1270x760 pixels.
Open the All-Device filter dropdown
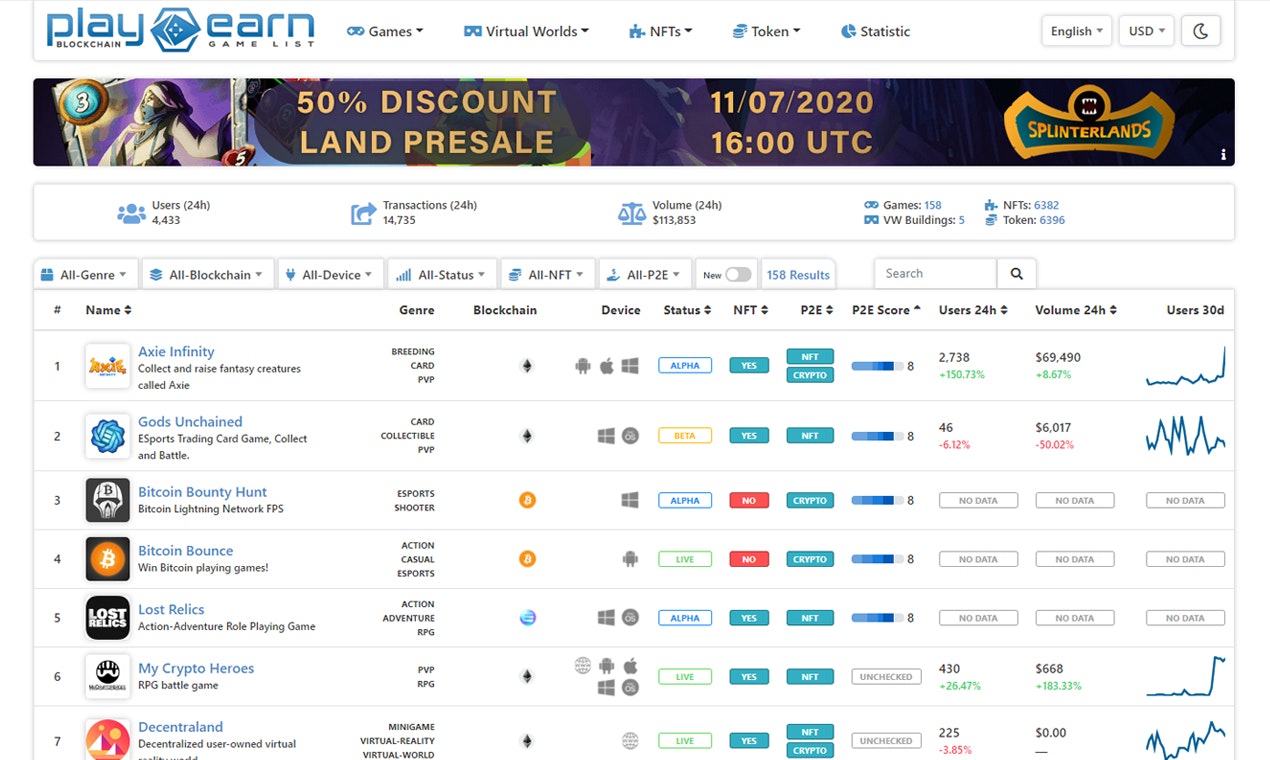(330, 274)
